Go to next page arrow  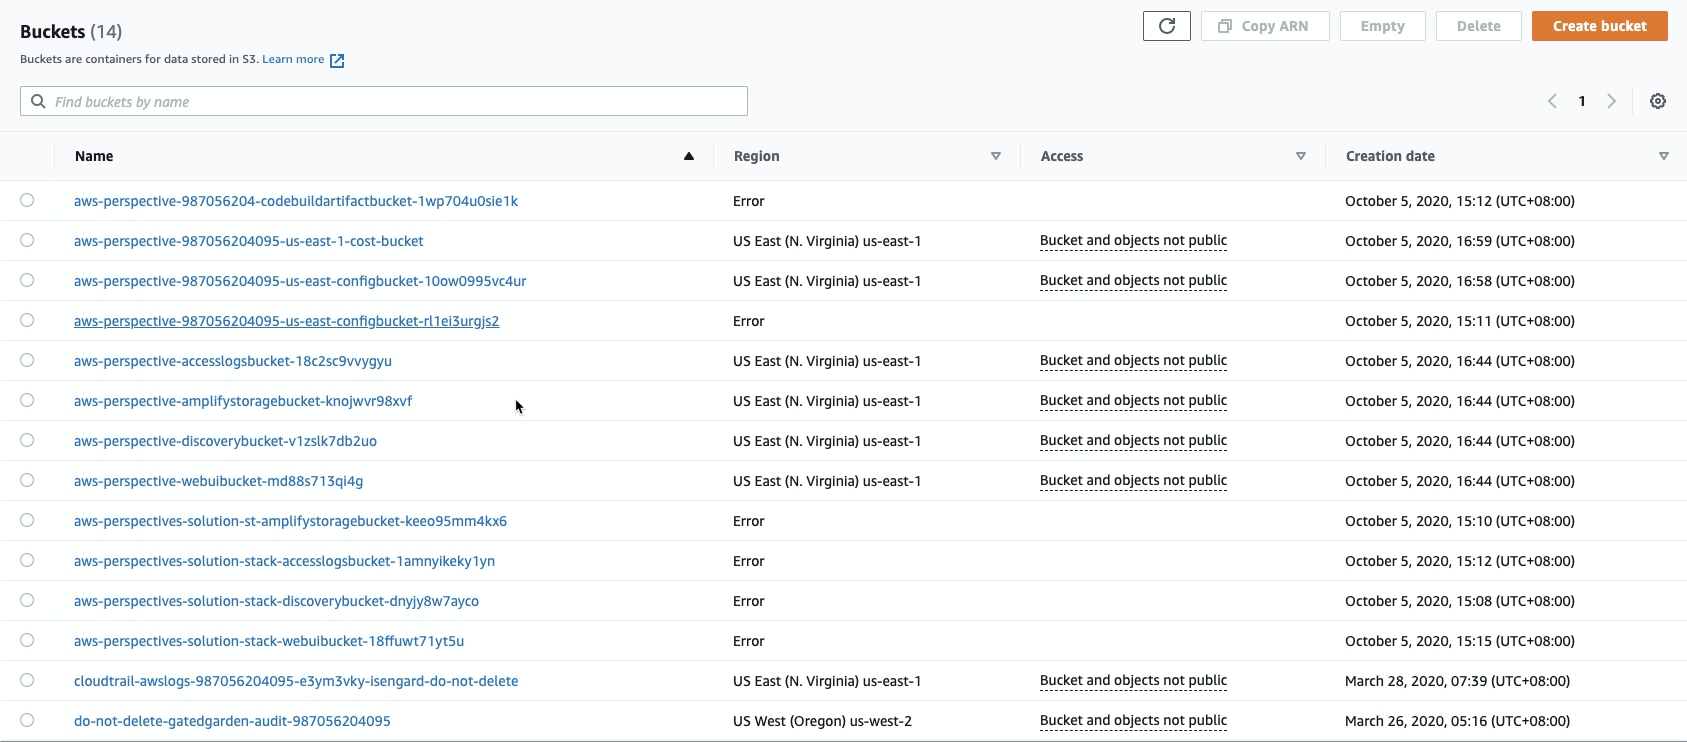[1612, 101]
